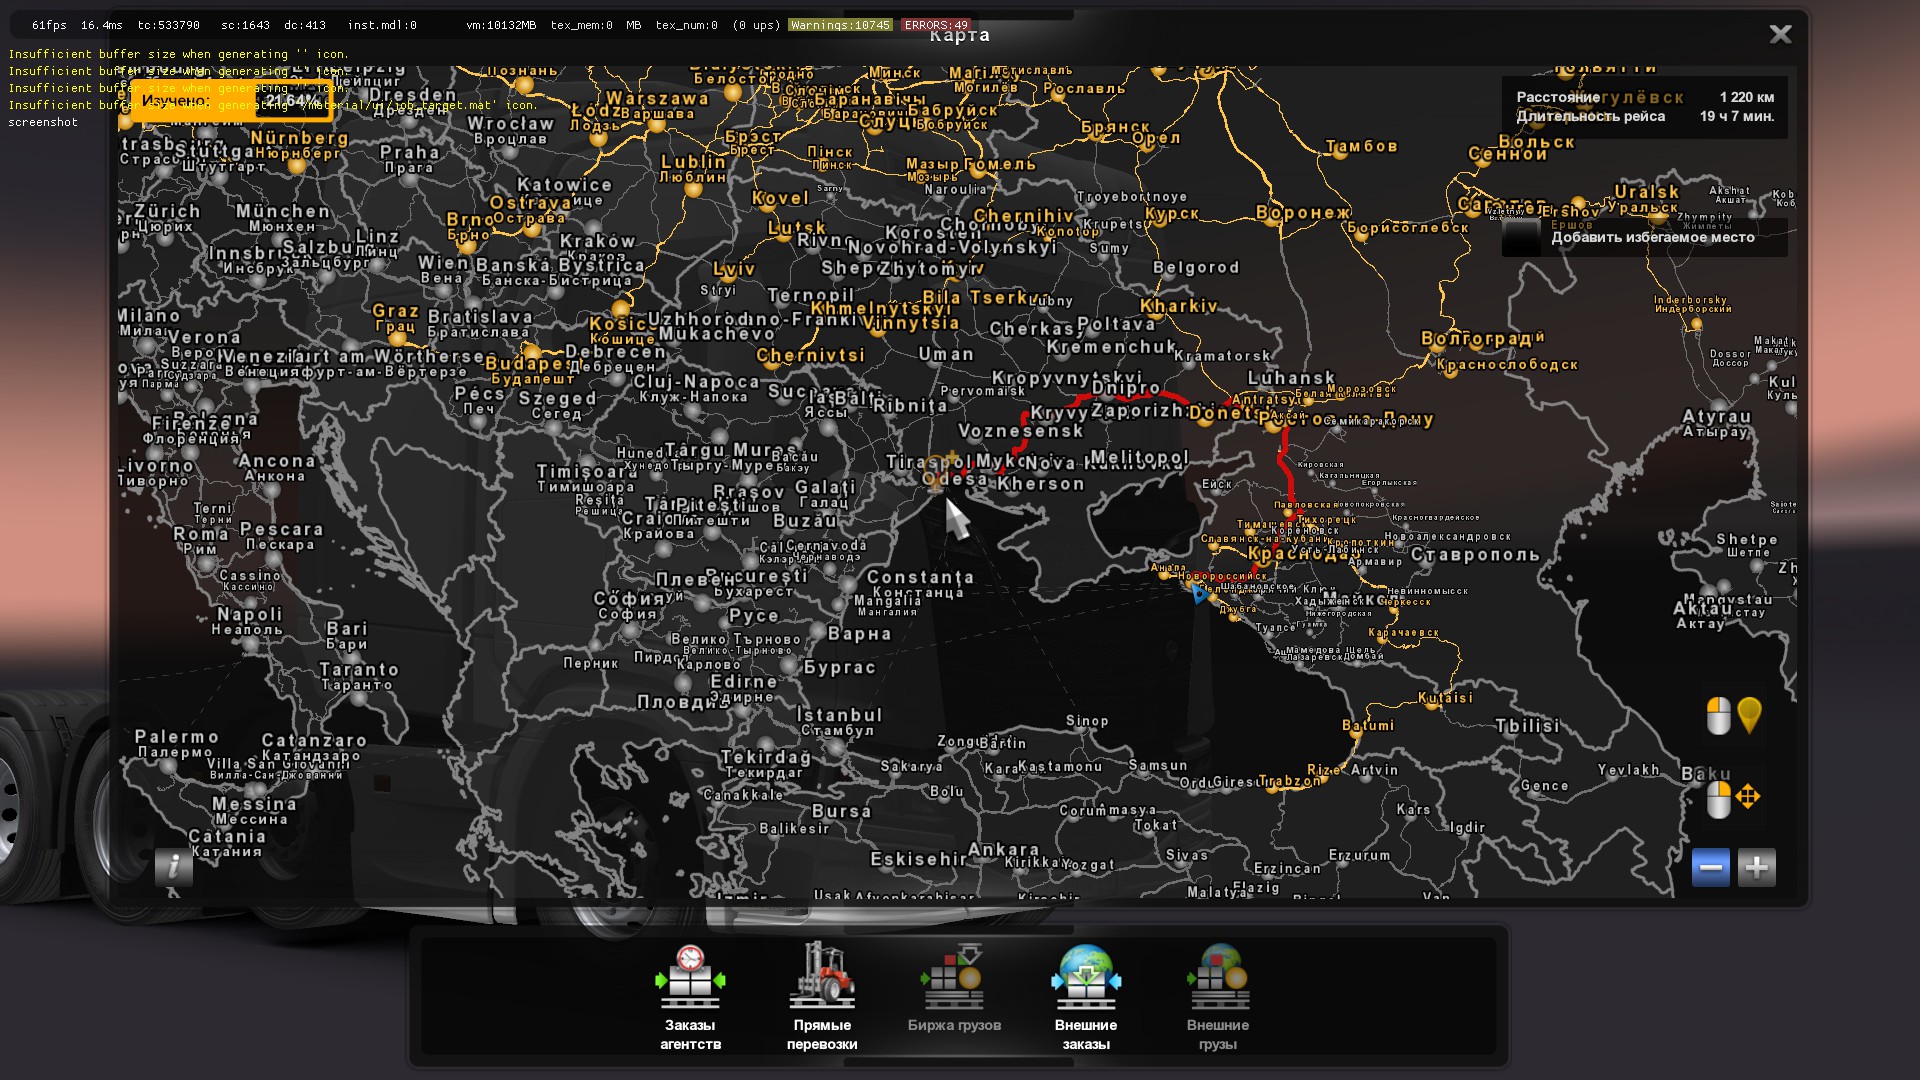Close the Карта map window

point(1780,34)
